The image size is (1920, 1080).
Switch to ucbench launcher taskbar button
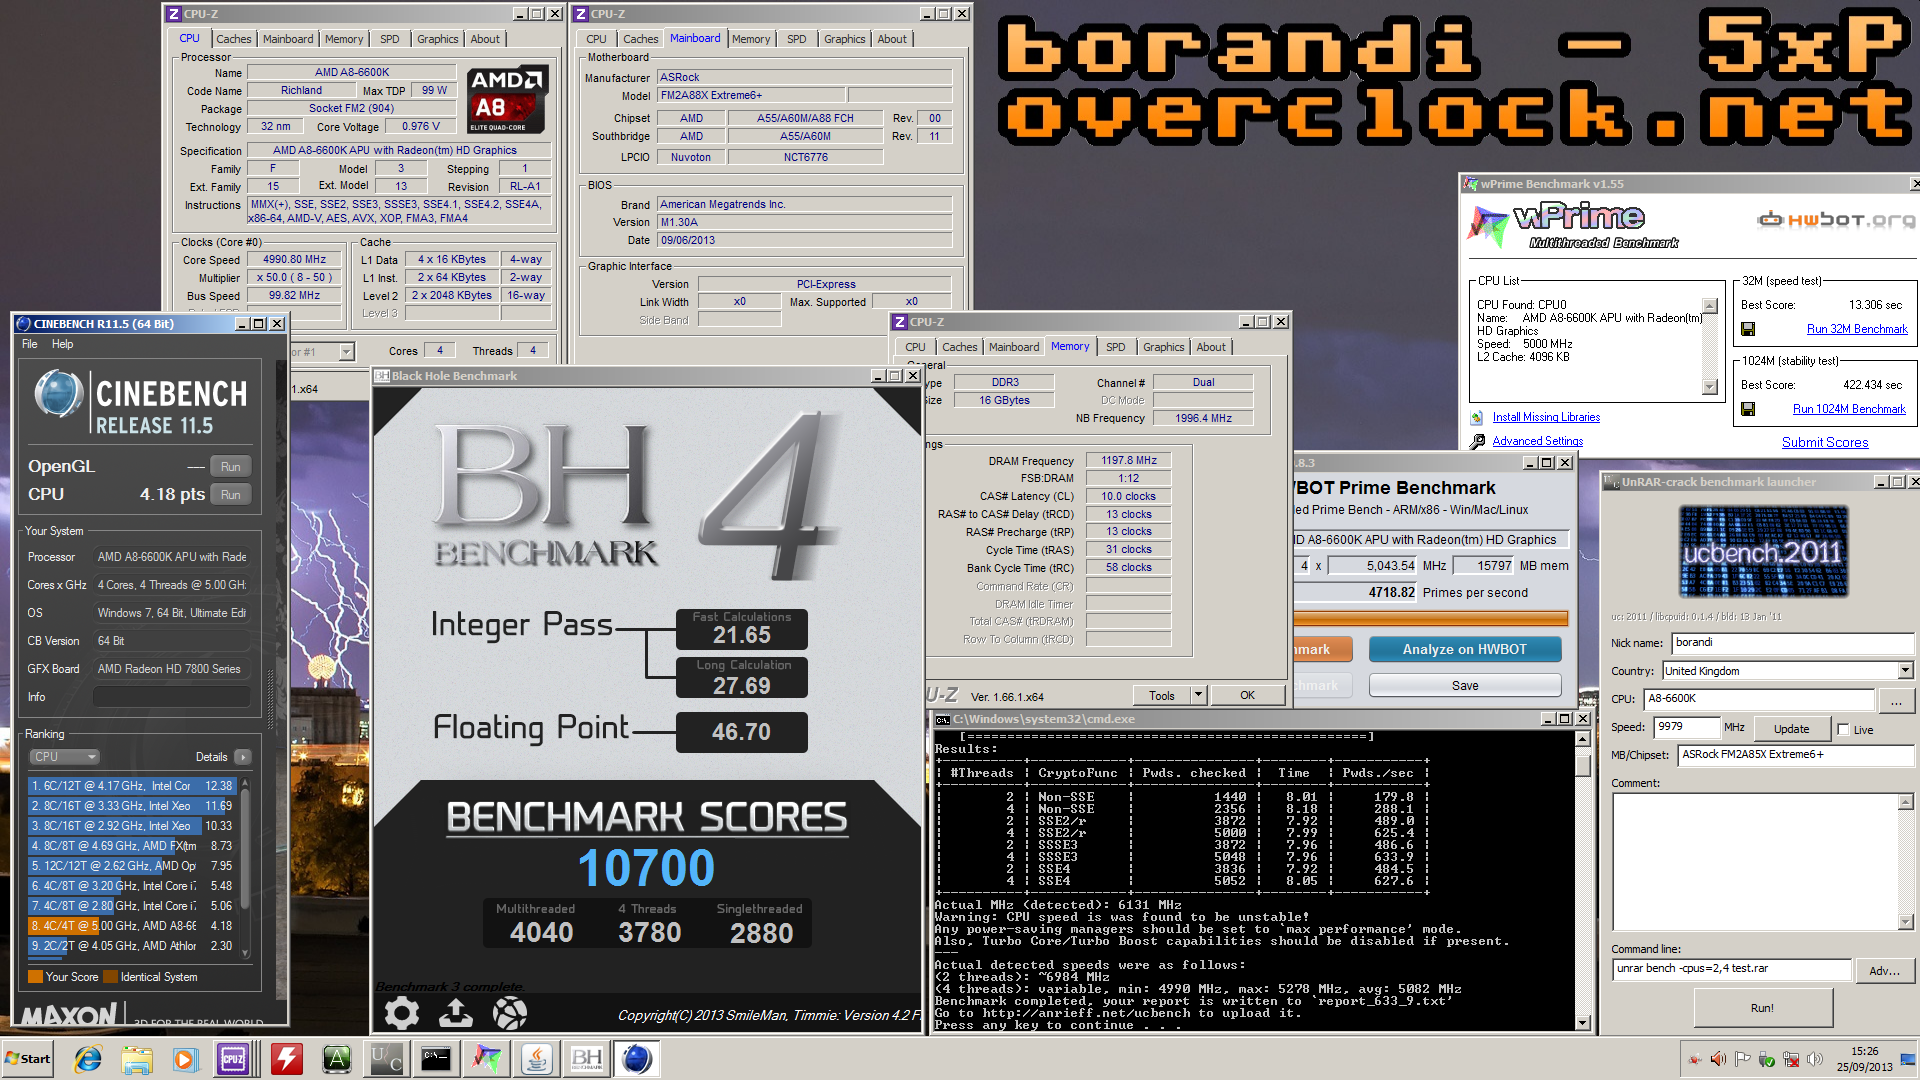tap(387, 1059)
